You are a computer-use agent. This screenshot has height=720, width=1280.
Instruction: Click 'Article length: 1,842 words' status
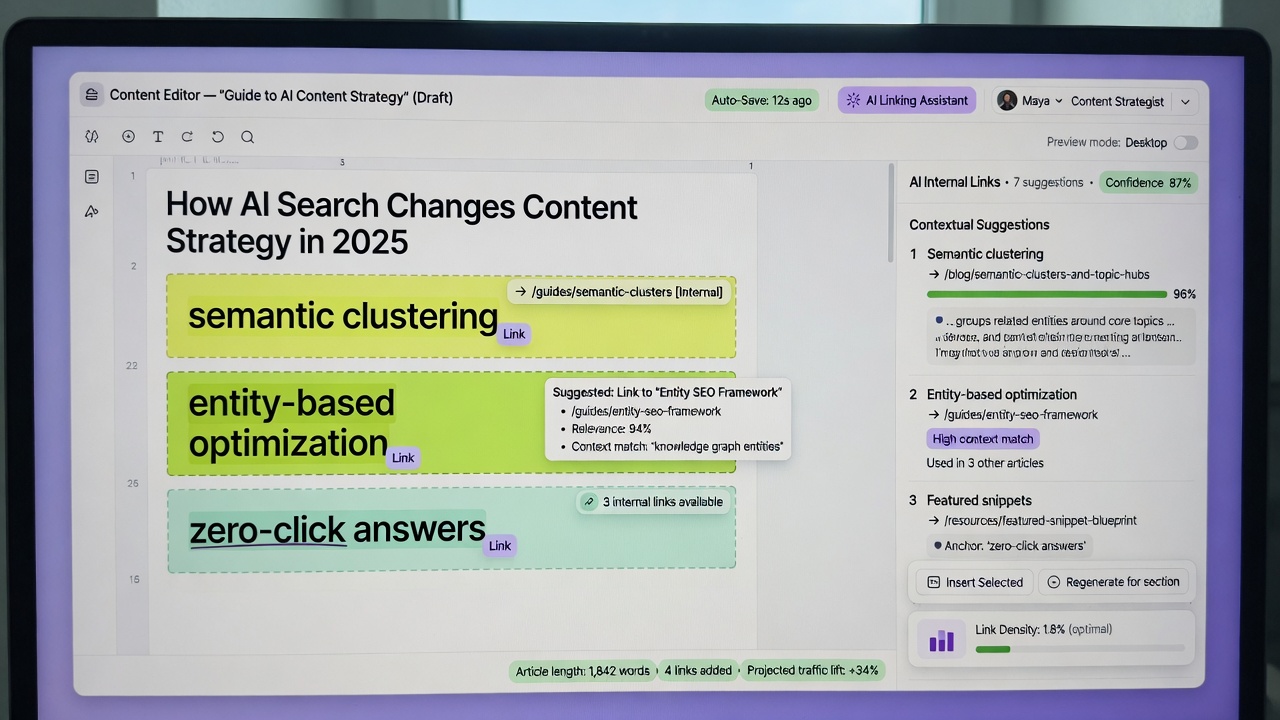tap(582, 670)
